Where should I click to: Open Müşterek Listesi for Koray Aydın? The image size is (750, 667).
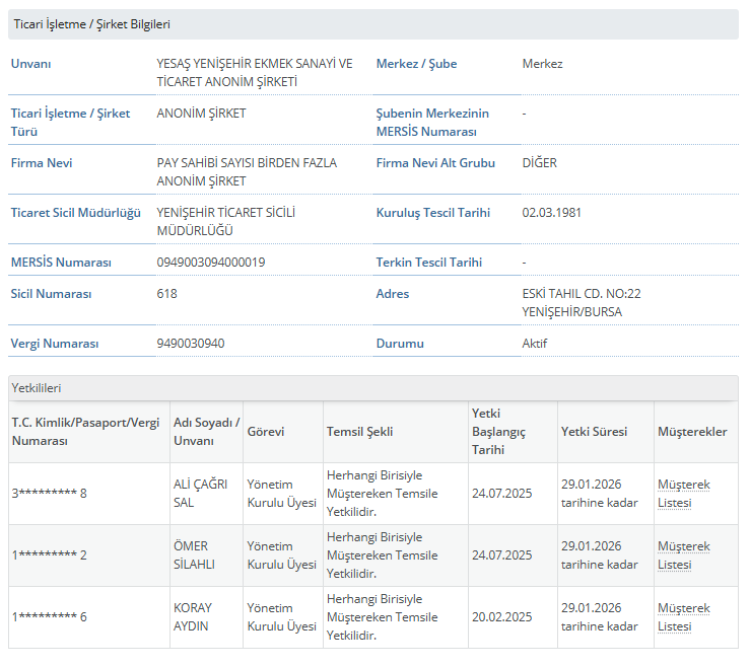point(683,617)
